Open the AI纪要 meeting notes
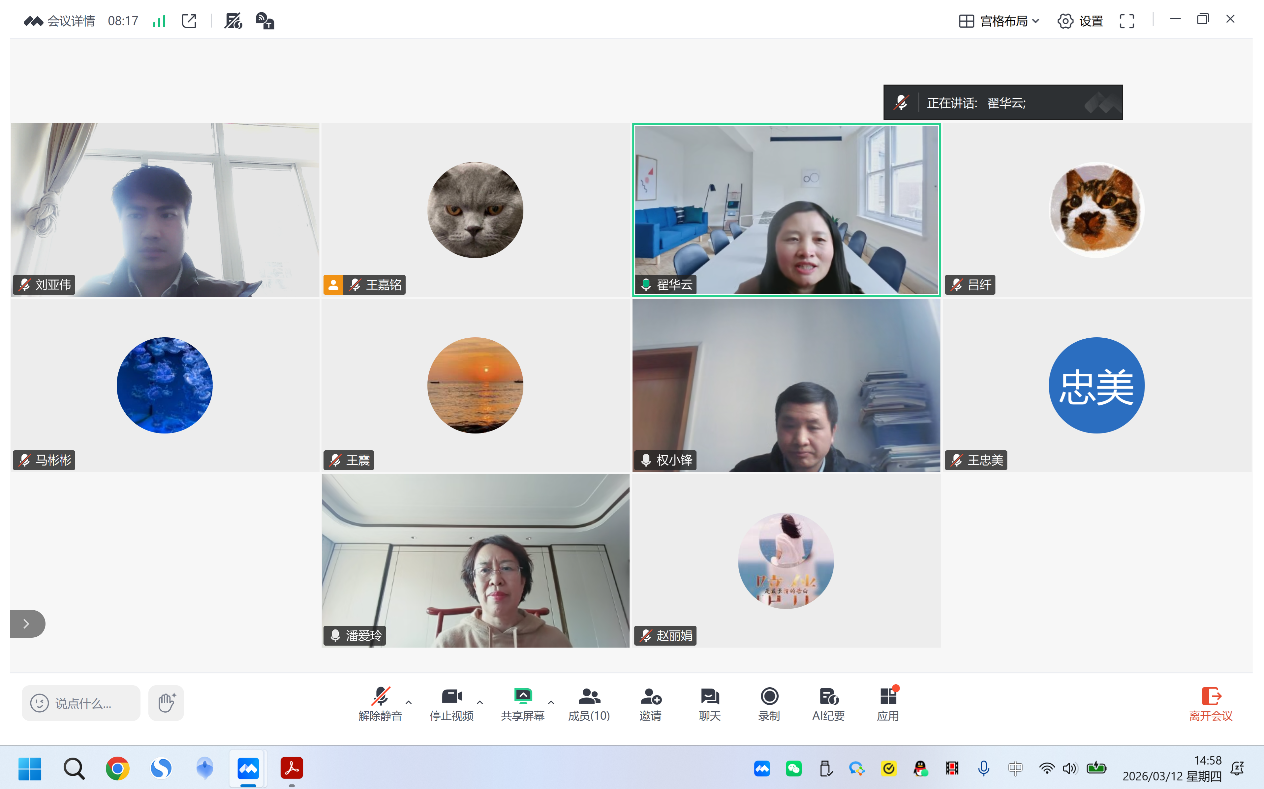The height and width of the screenshot is (789, 1264). [828, 703]
